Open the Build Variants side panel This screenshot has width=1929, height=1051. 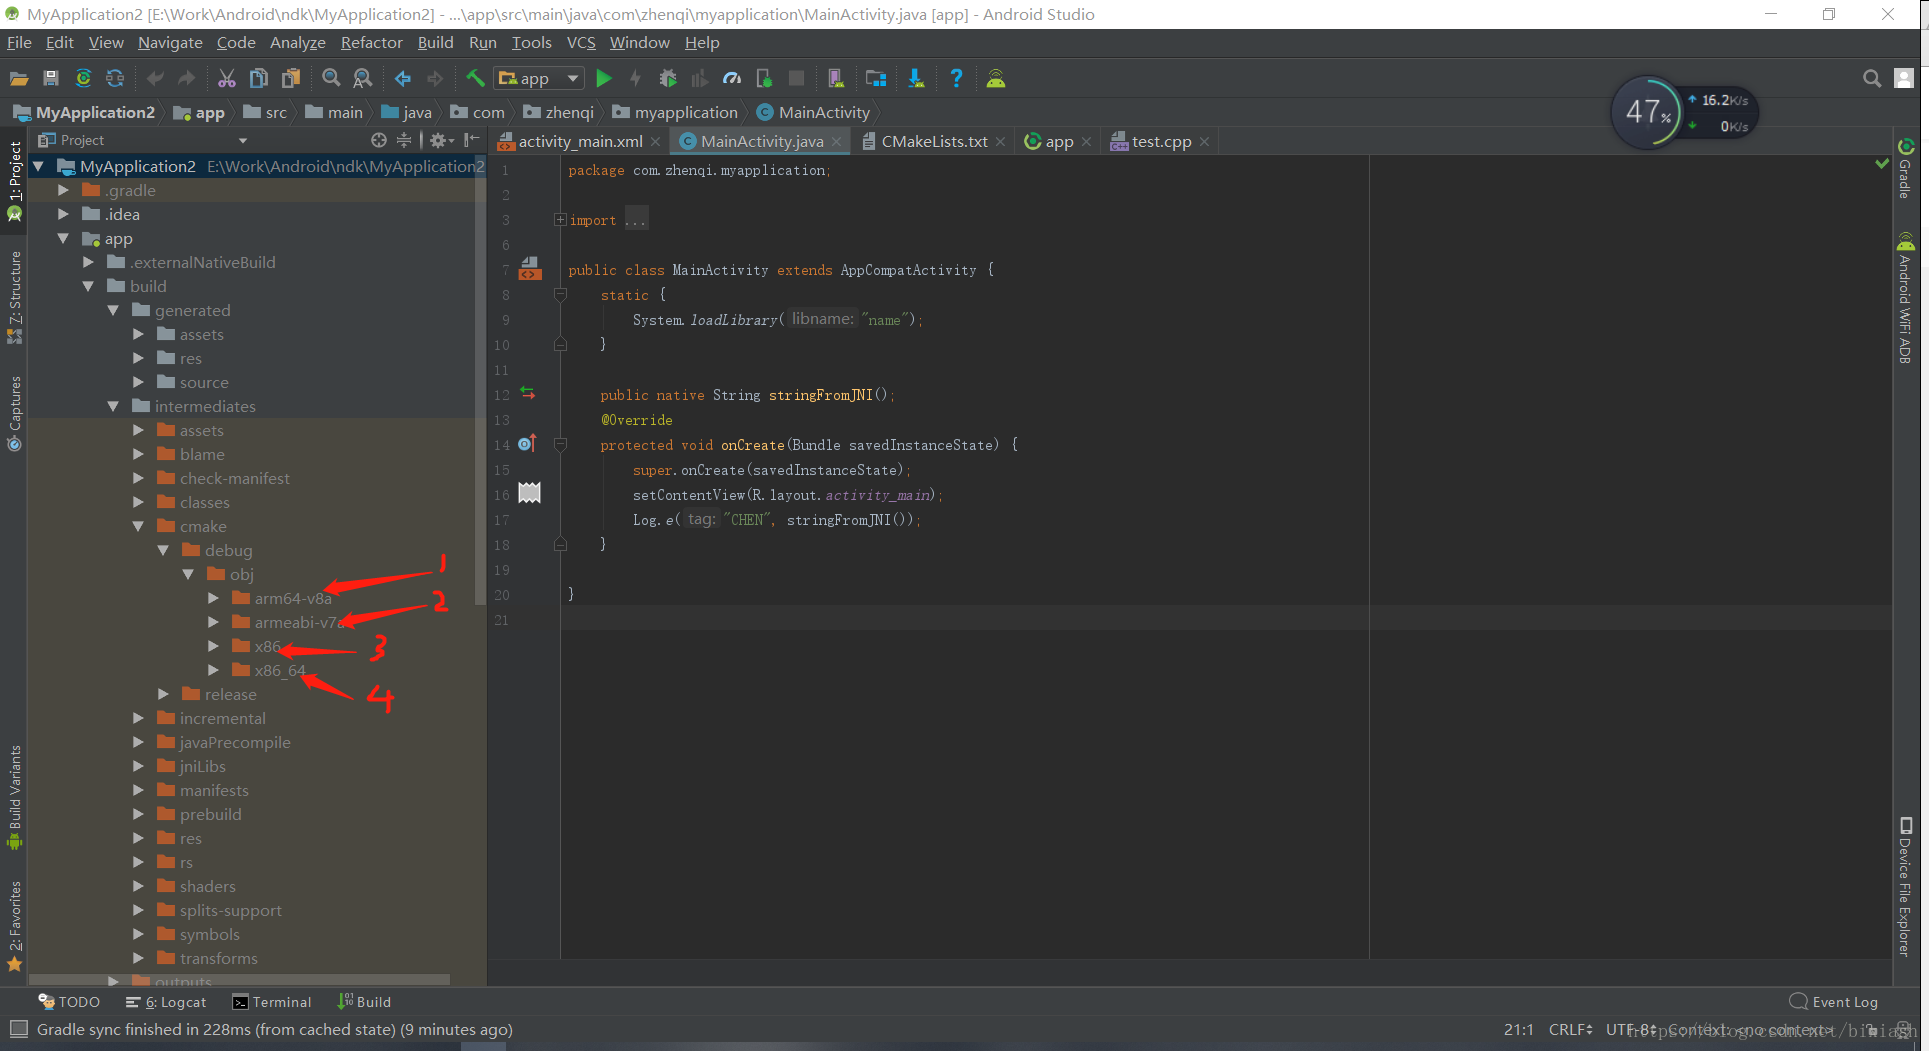(14, 797)
